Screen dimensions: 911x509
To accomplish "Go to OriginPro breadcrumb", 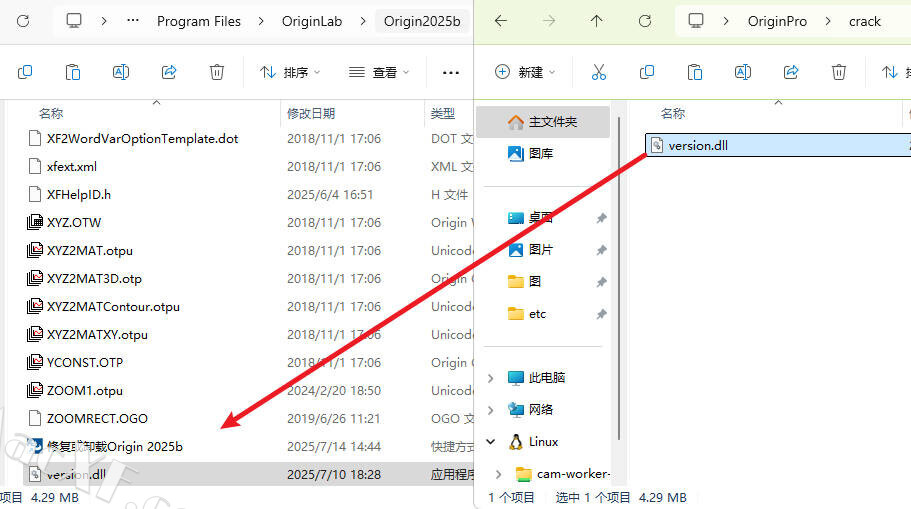I will pyautogui.click(x=777, y=21).
